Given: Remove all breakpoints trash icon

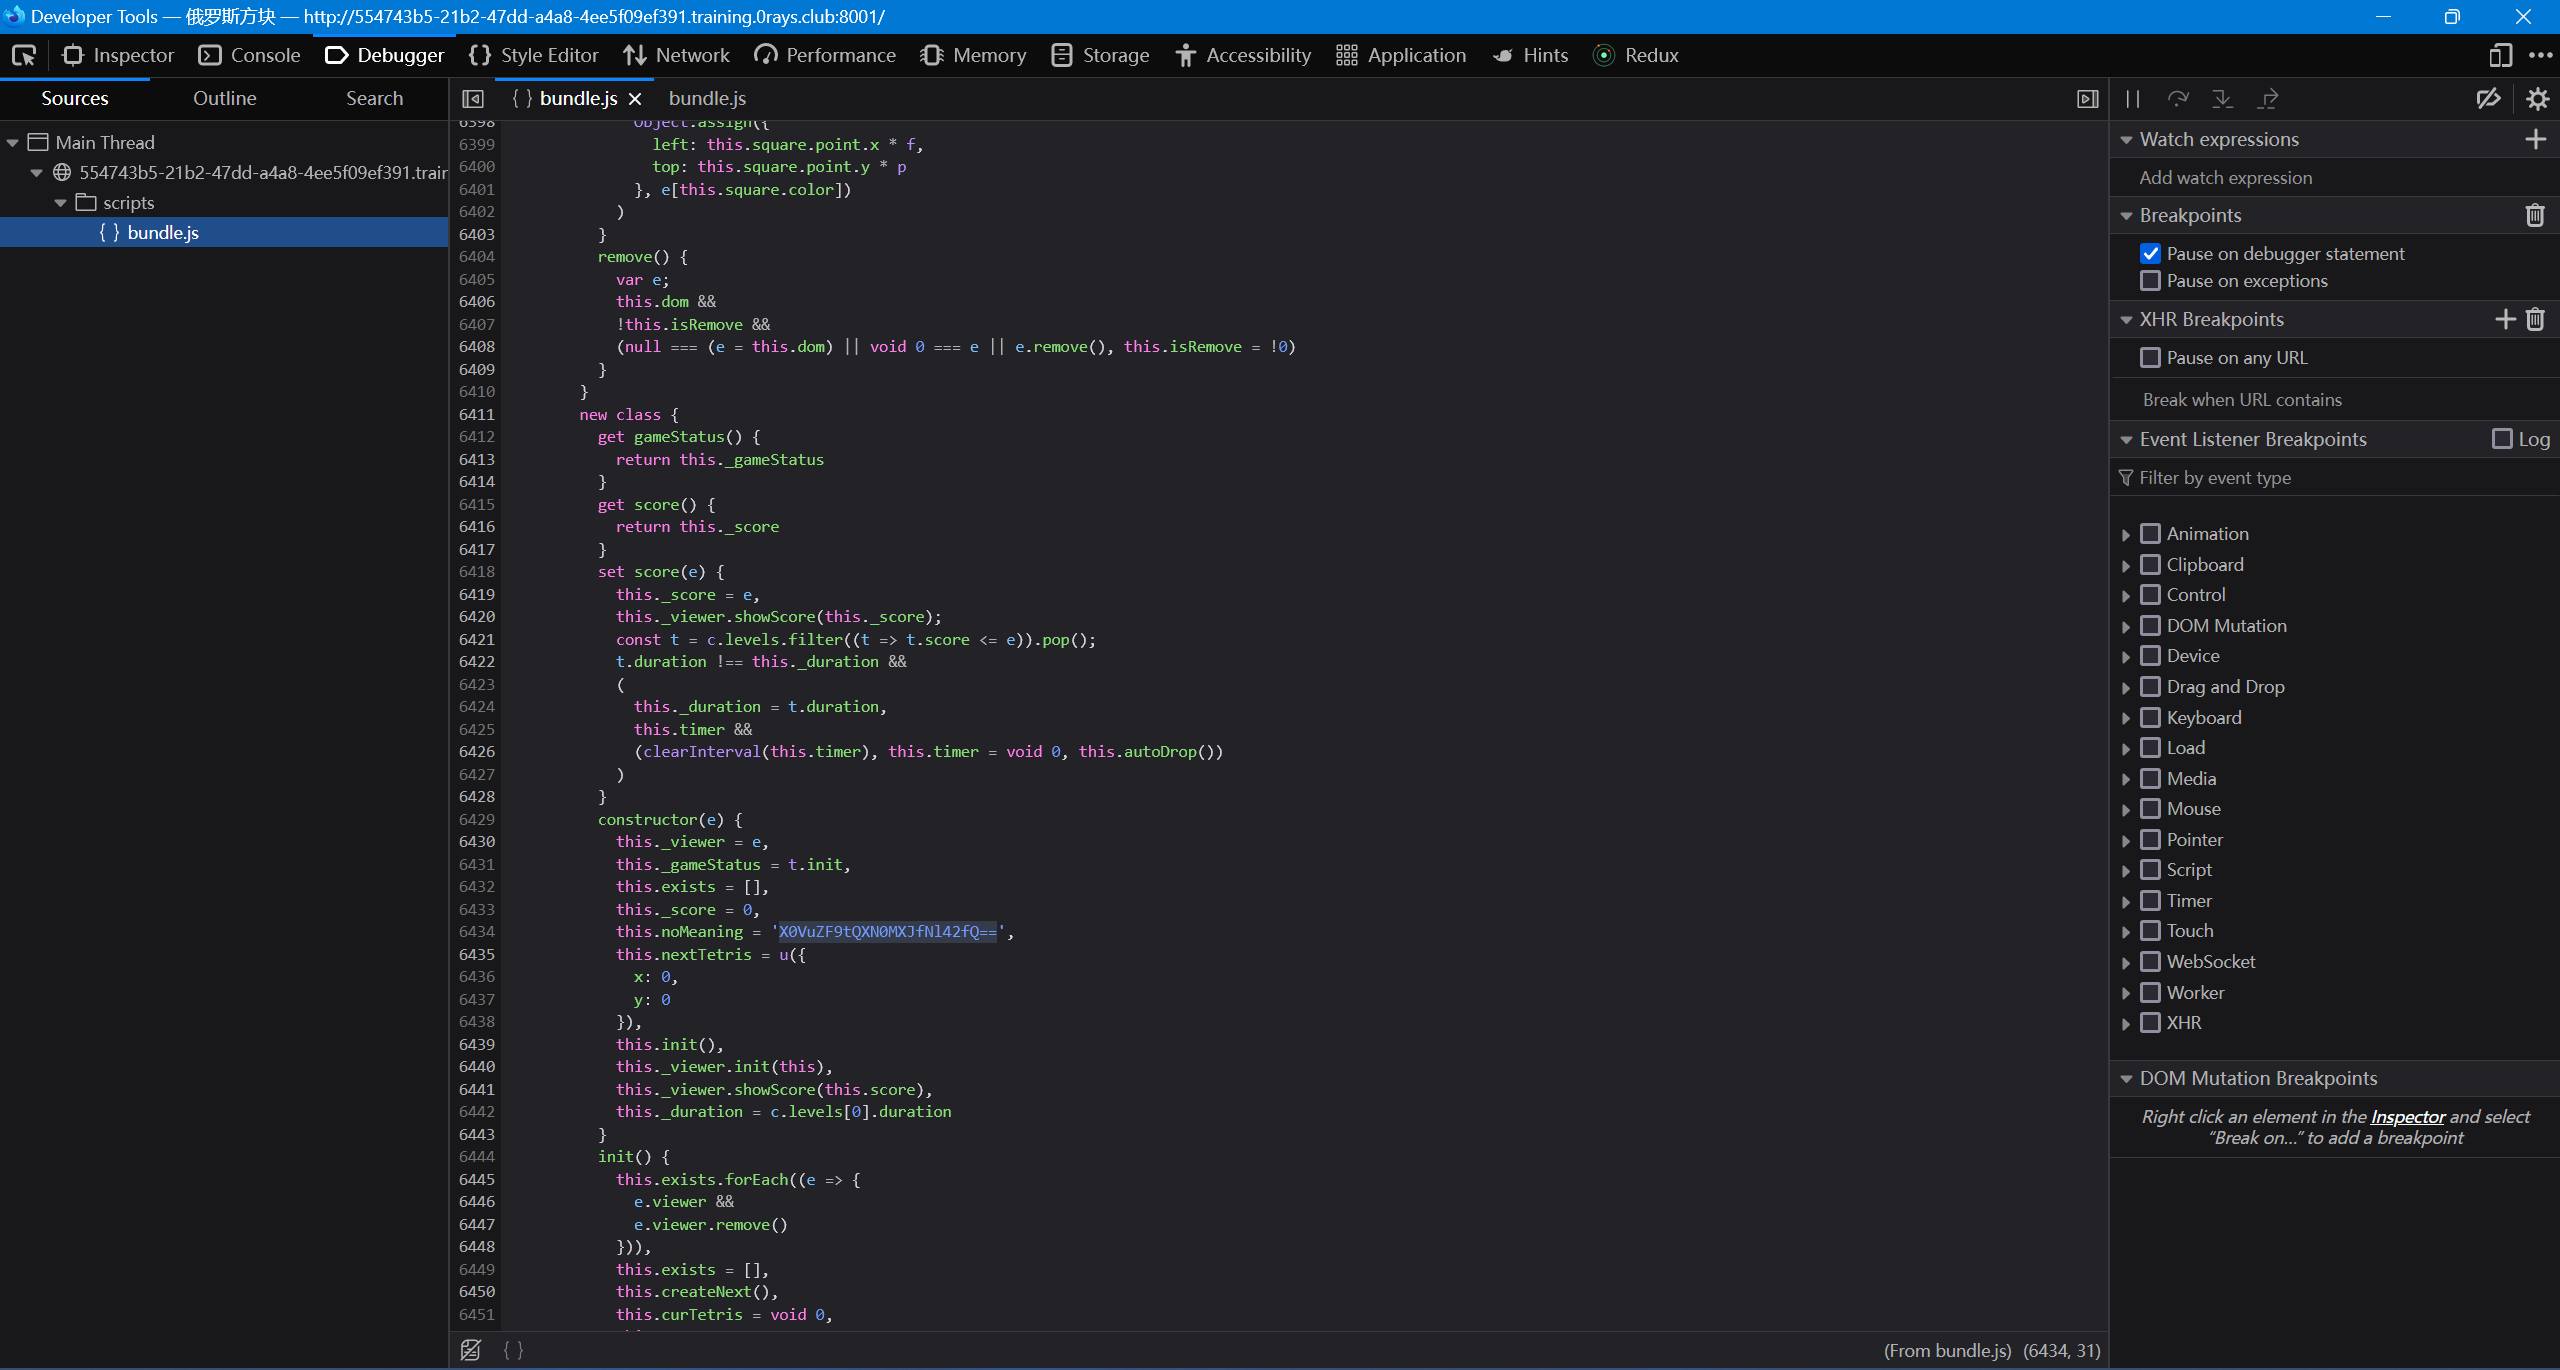Looking at the screenshot, I should click(x=2535, y=215).
